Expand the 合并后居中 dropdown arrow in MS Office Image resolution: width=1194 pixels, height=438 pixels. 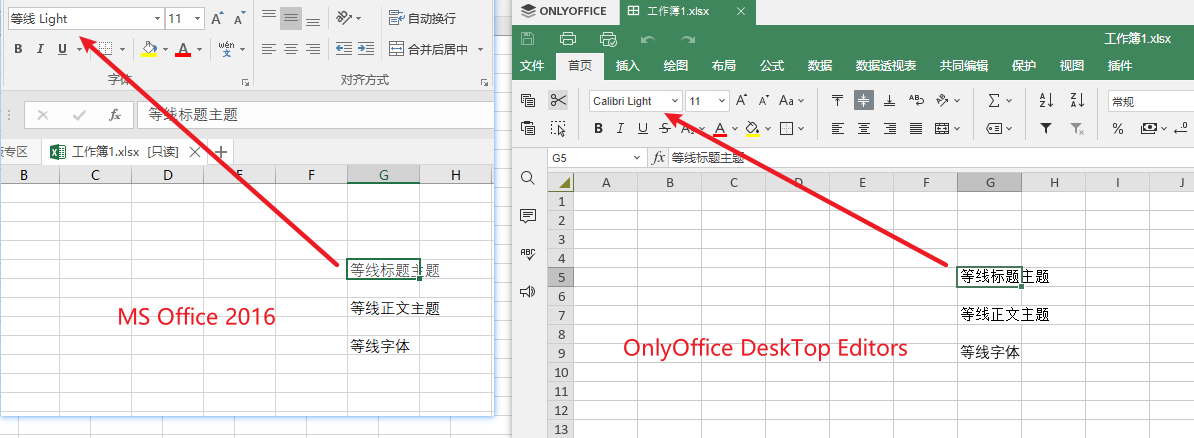click(480, 50)
